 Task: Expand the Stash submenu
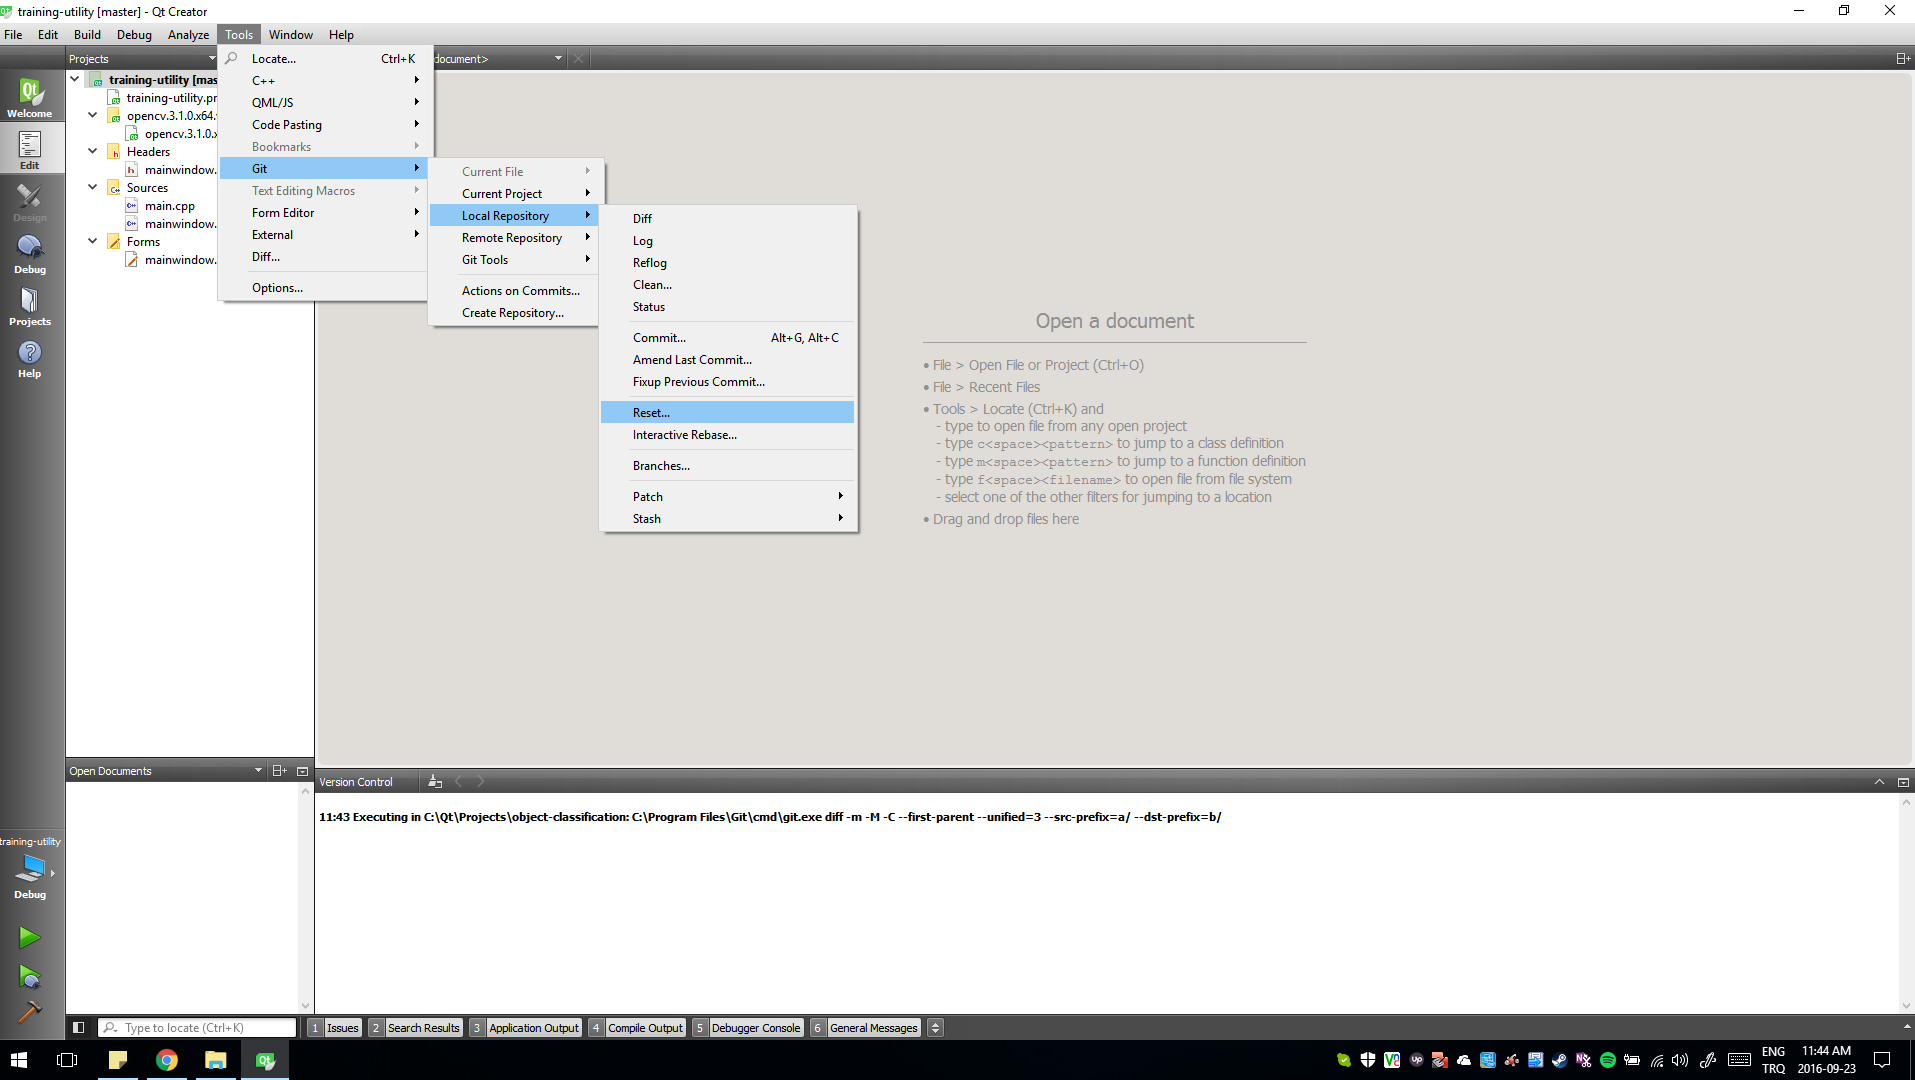[x=727, y=519]
